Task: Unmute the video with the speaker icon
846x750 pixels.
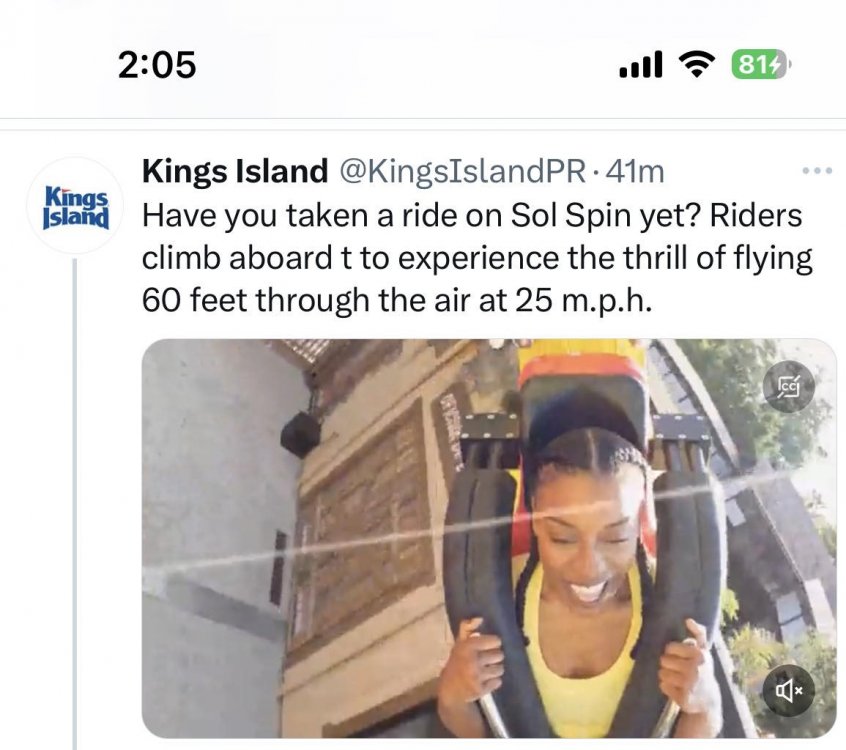Action: click(x=789, y=691)
